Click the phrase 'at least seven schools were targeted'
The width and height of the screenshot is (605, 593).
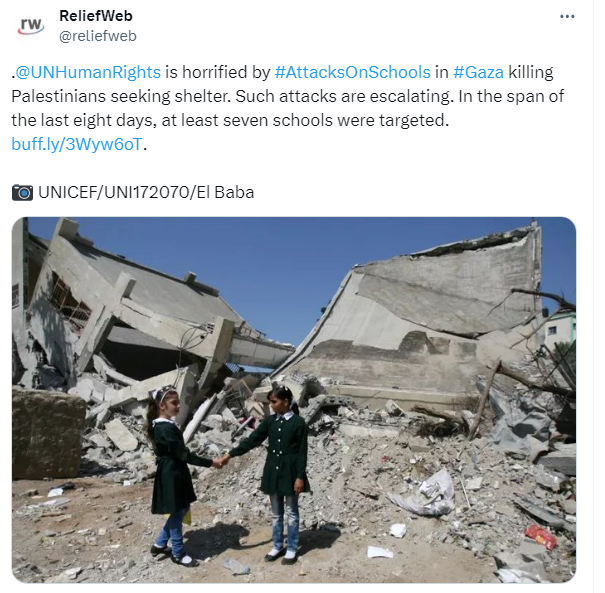(x=304, y=120)
